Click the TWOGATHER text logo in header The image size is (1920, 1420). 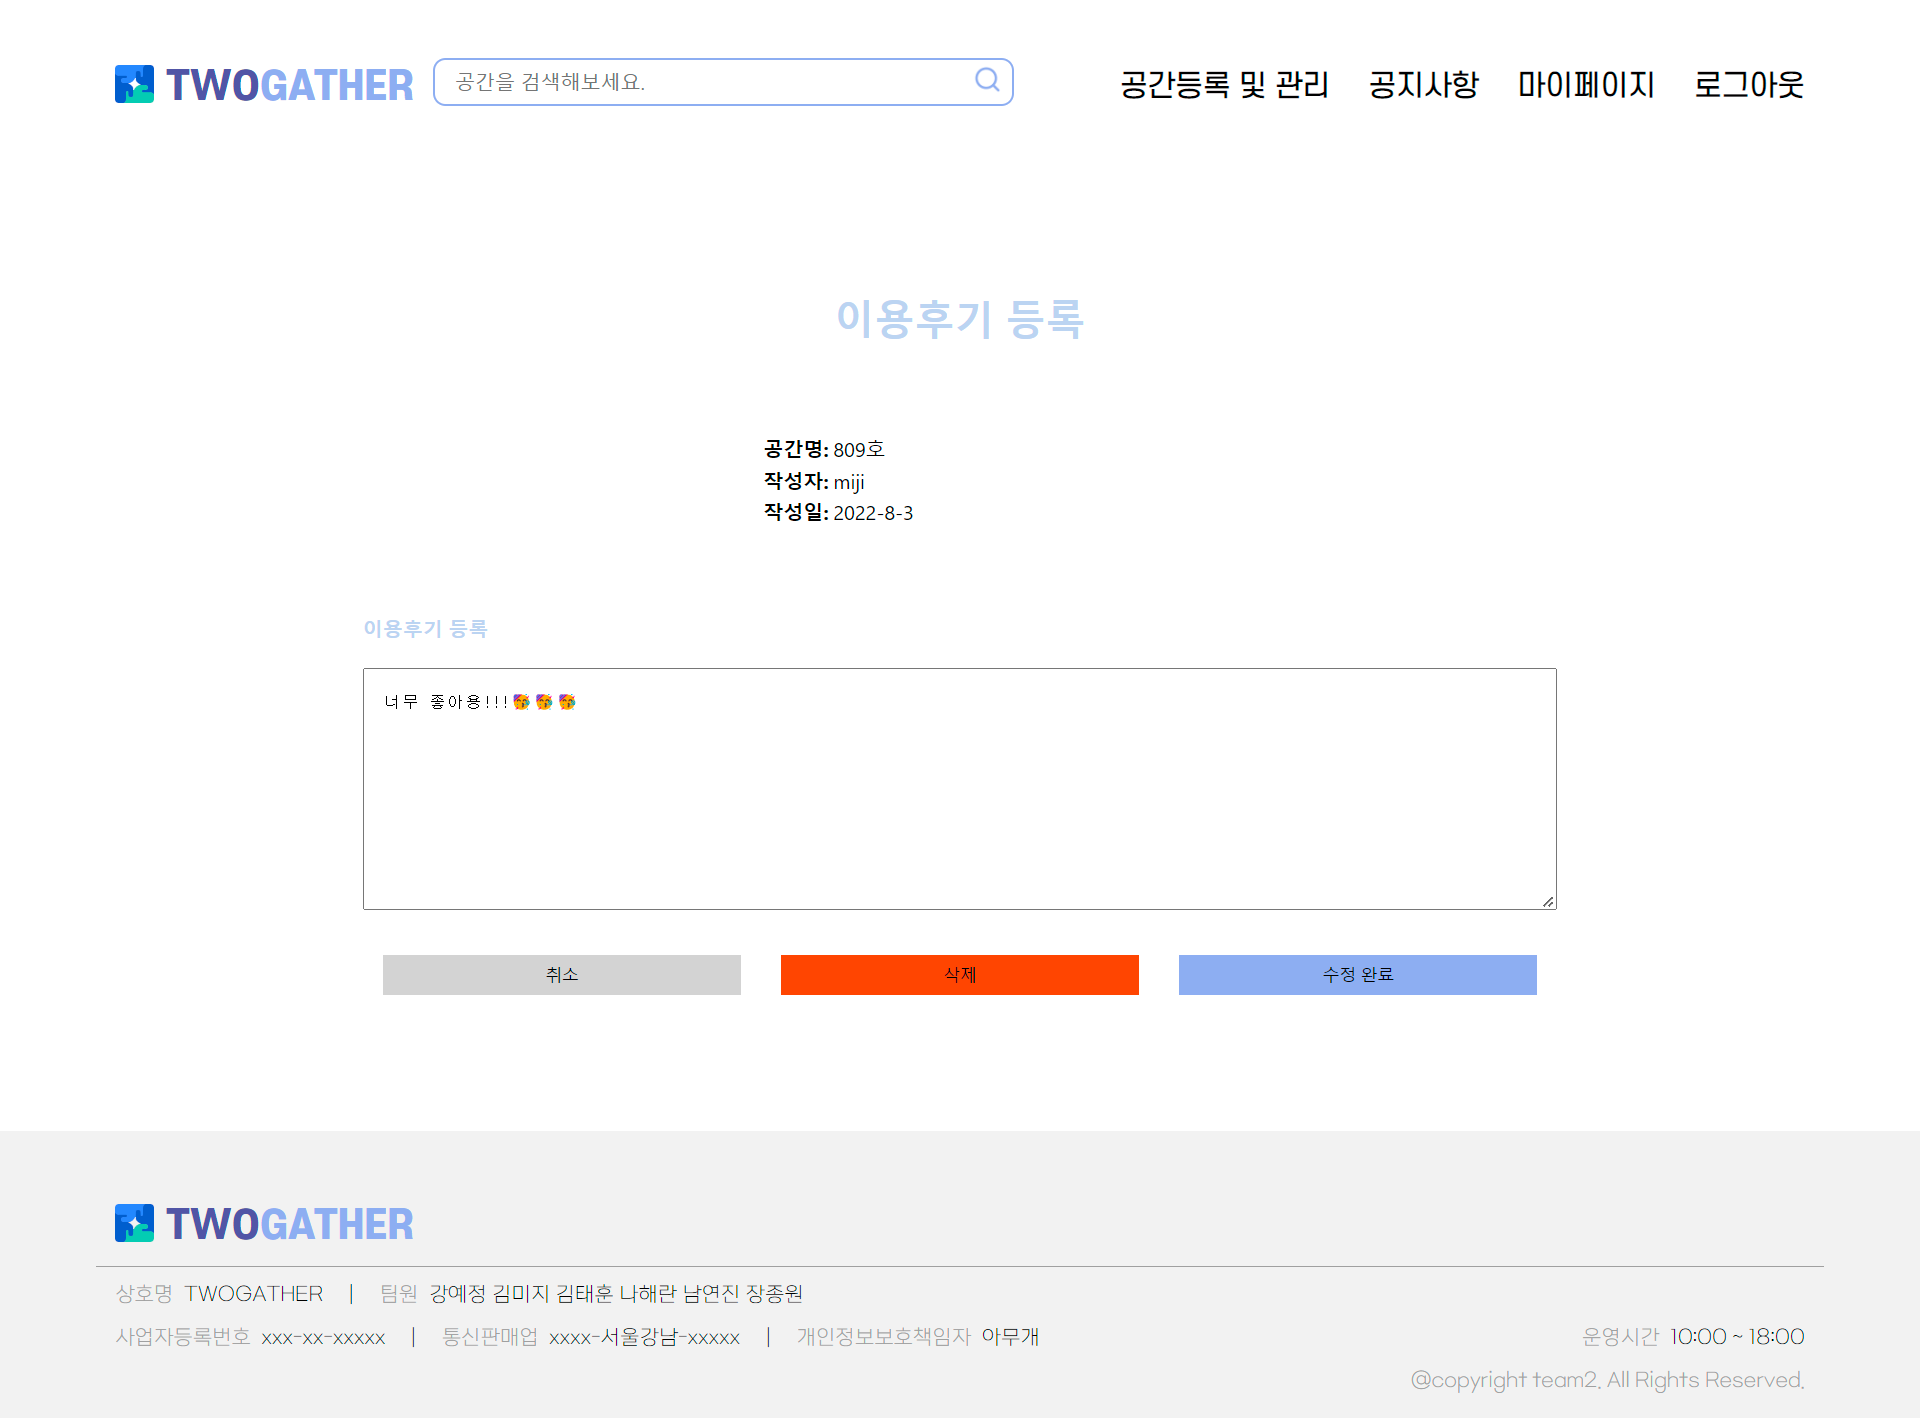tap(289, 85)
